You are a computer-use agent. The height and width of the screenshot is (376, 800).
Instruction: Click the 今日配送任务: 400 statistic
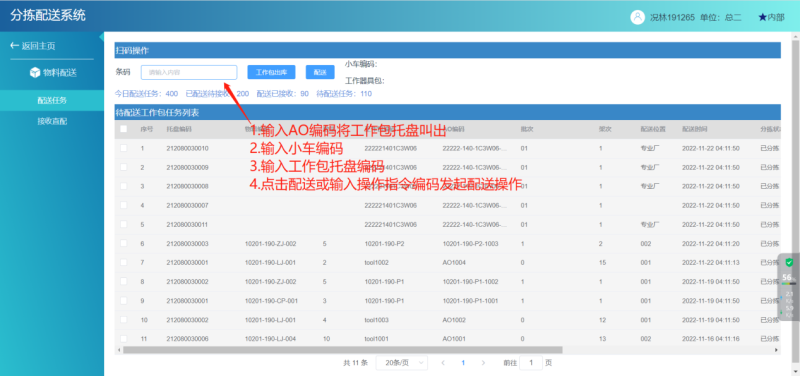pyautogui.click(x=147, y=94)
